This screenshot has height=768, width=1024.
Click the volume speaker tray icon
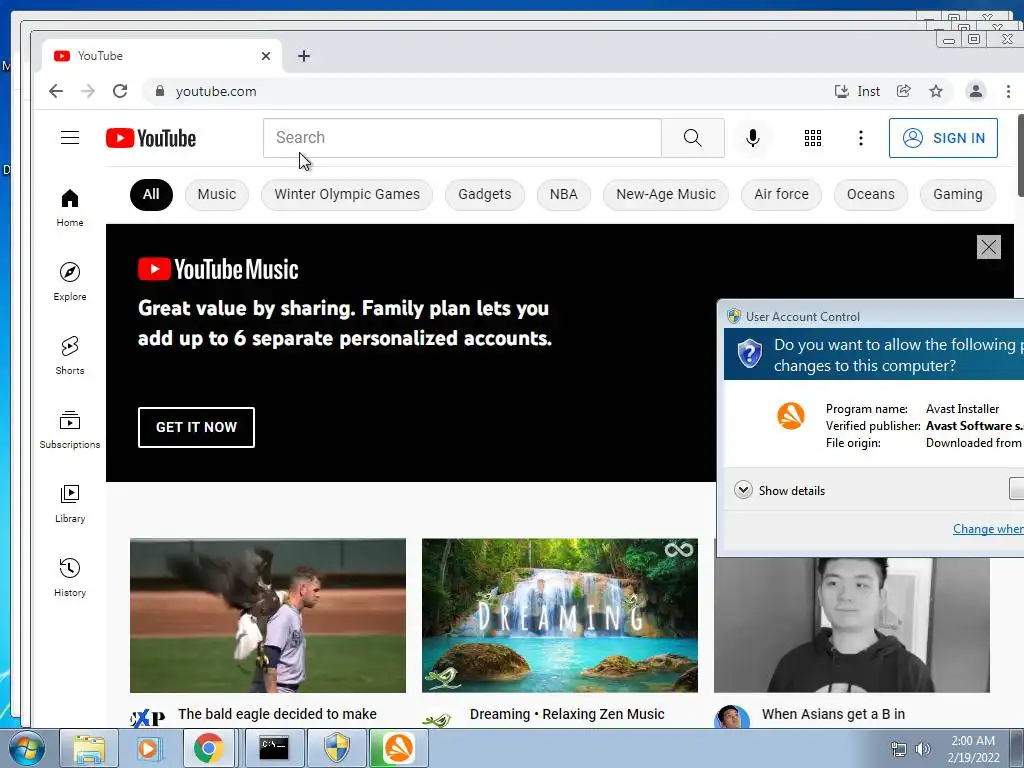tap(923, 749)
